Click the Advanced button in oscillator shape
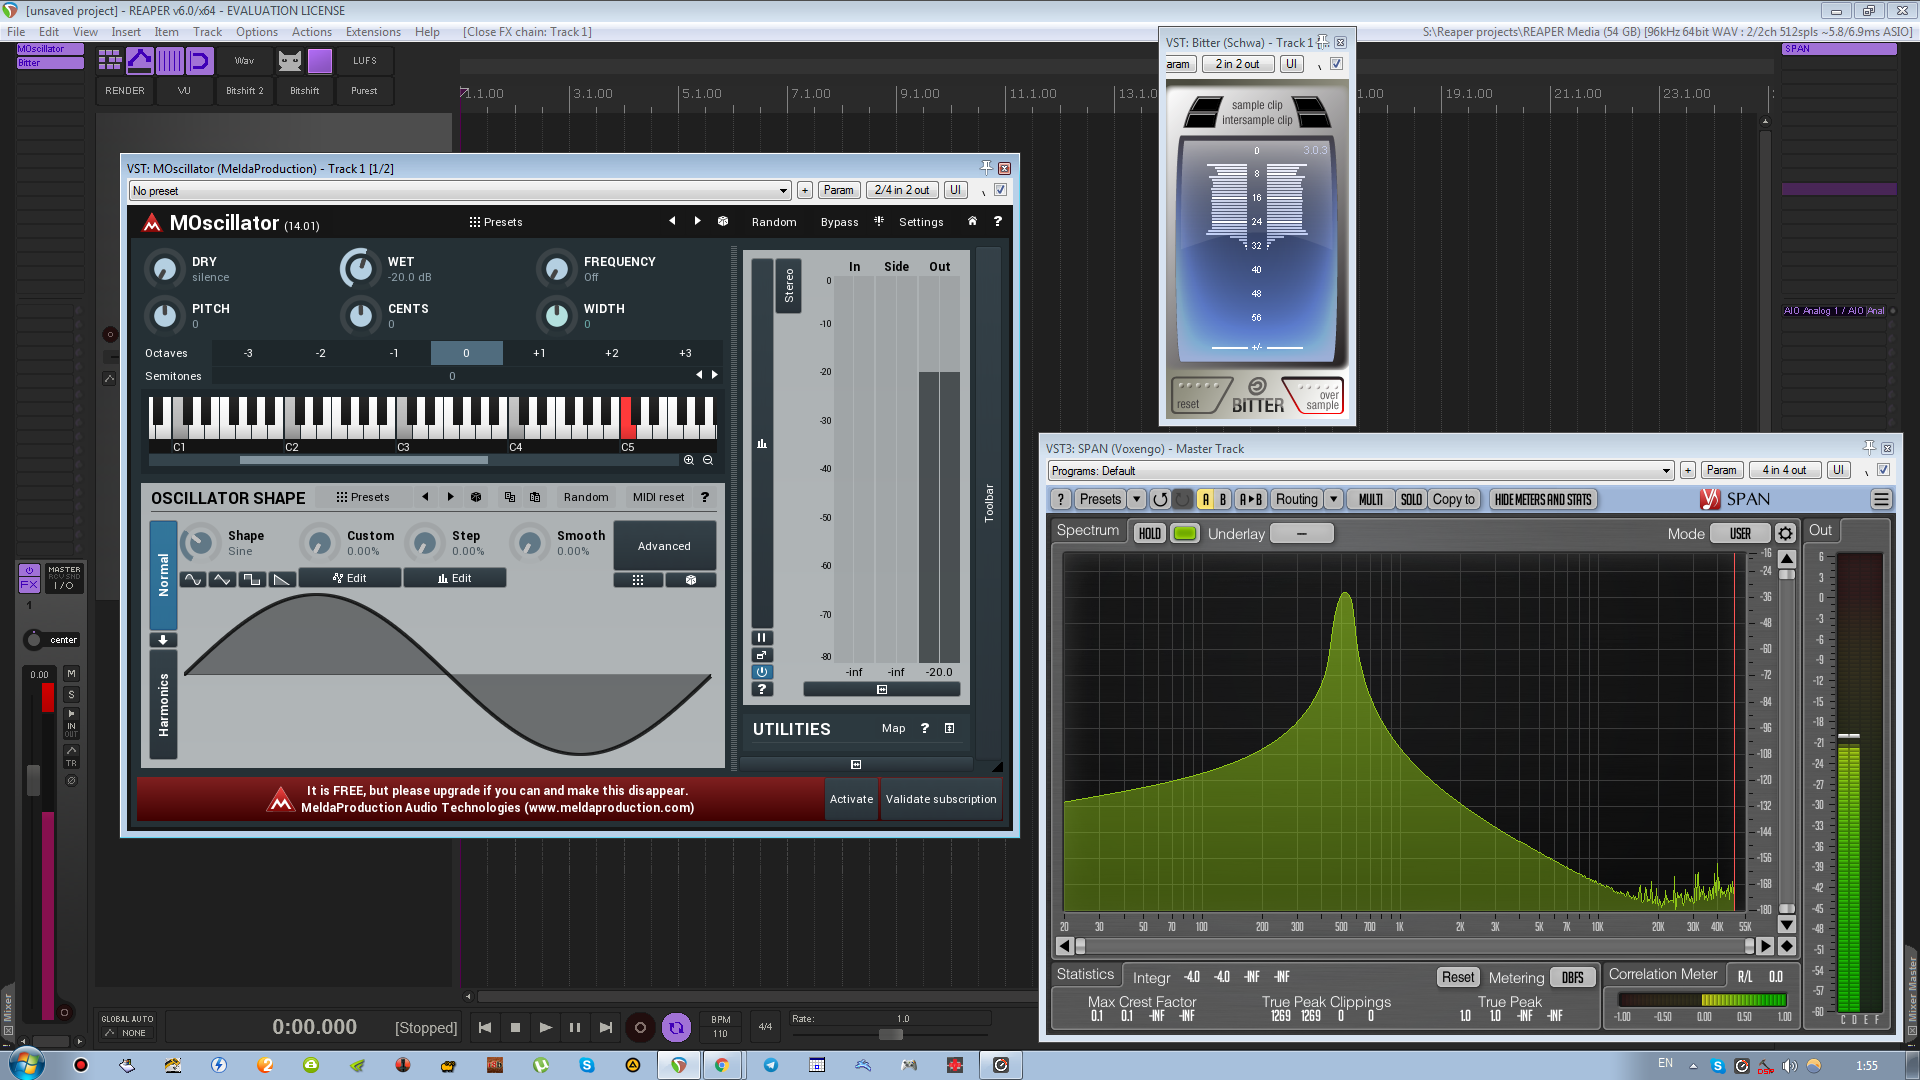 (x=664, y=546)
